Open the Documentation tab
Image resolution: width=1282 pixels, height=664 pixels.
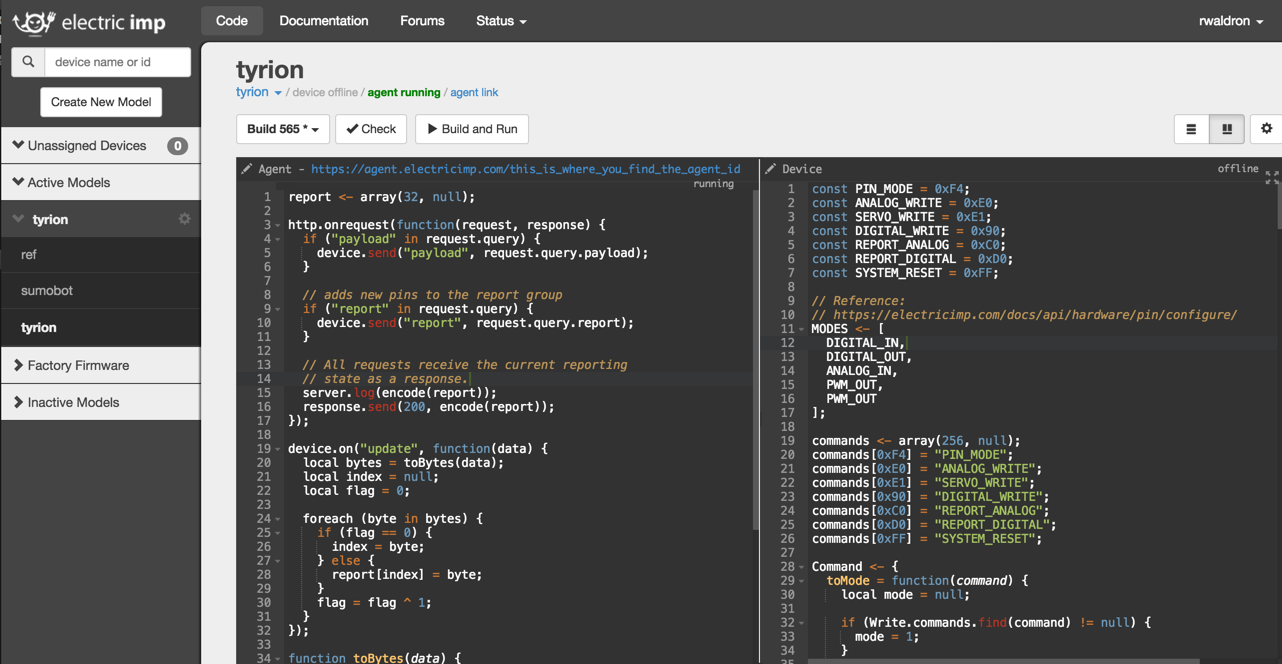coord(324,21)
